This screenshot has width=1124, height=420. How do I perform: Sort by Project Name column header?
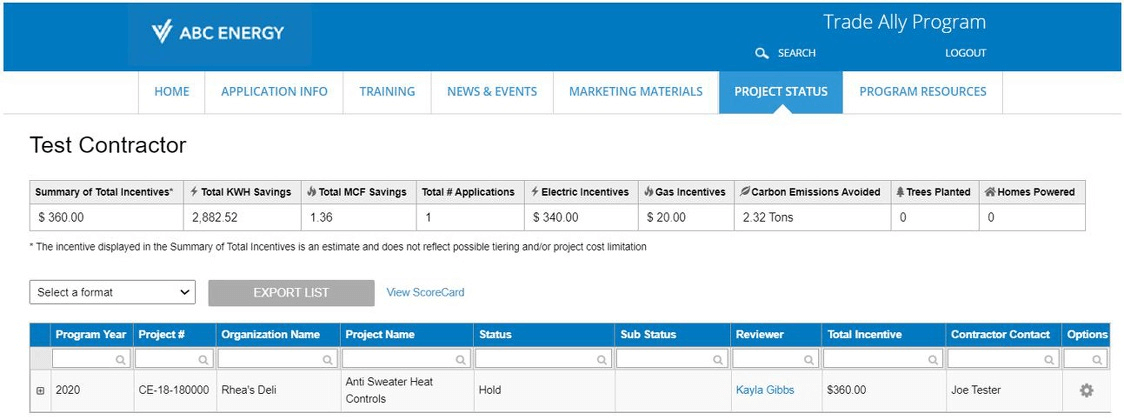(x=406, y=335)
